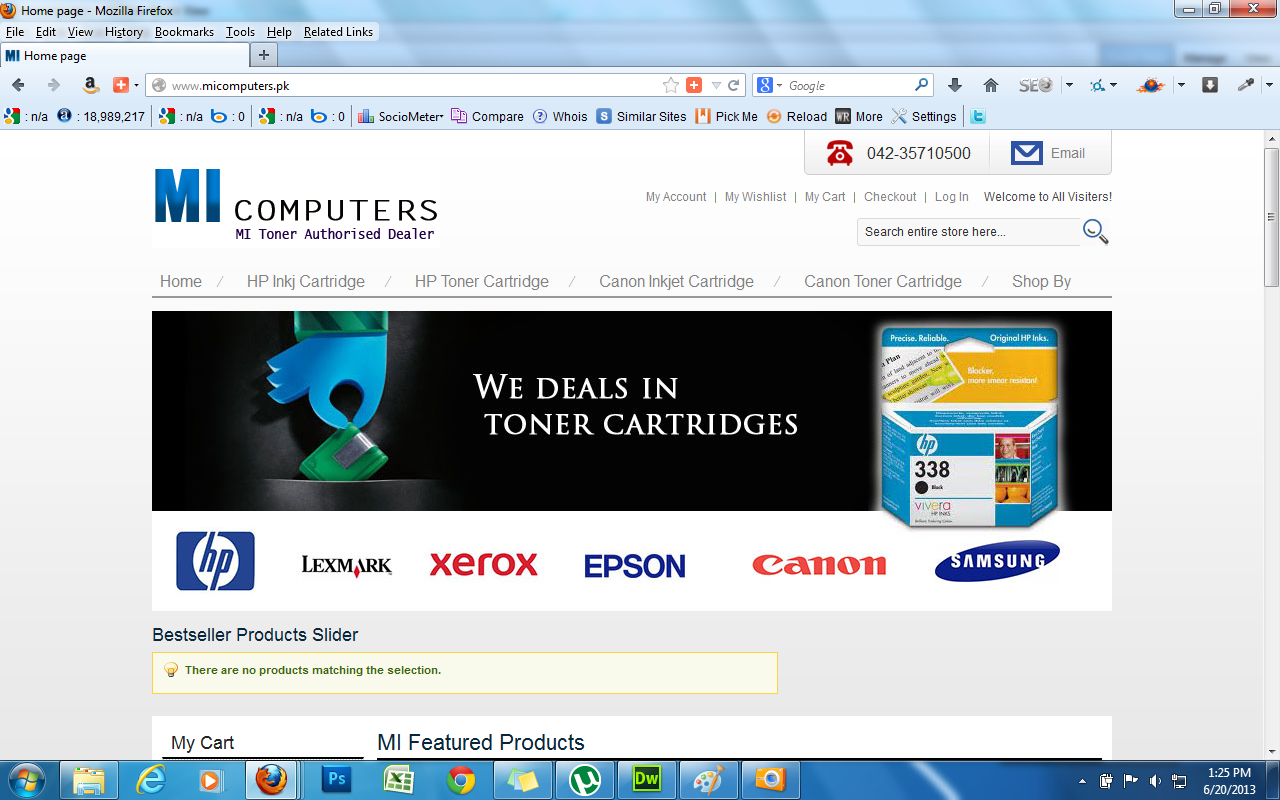Open Dreamweaver from the taskbar
This screenshot has height=800, width=1280.
point(647,779)
